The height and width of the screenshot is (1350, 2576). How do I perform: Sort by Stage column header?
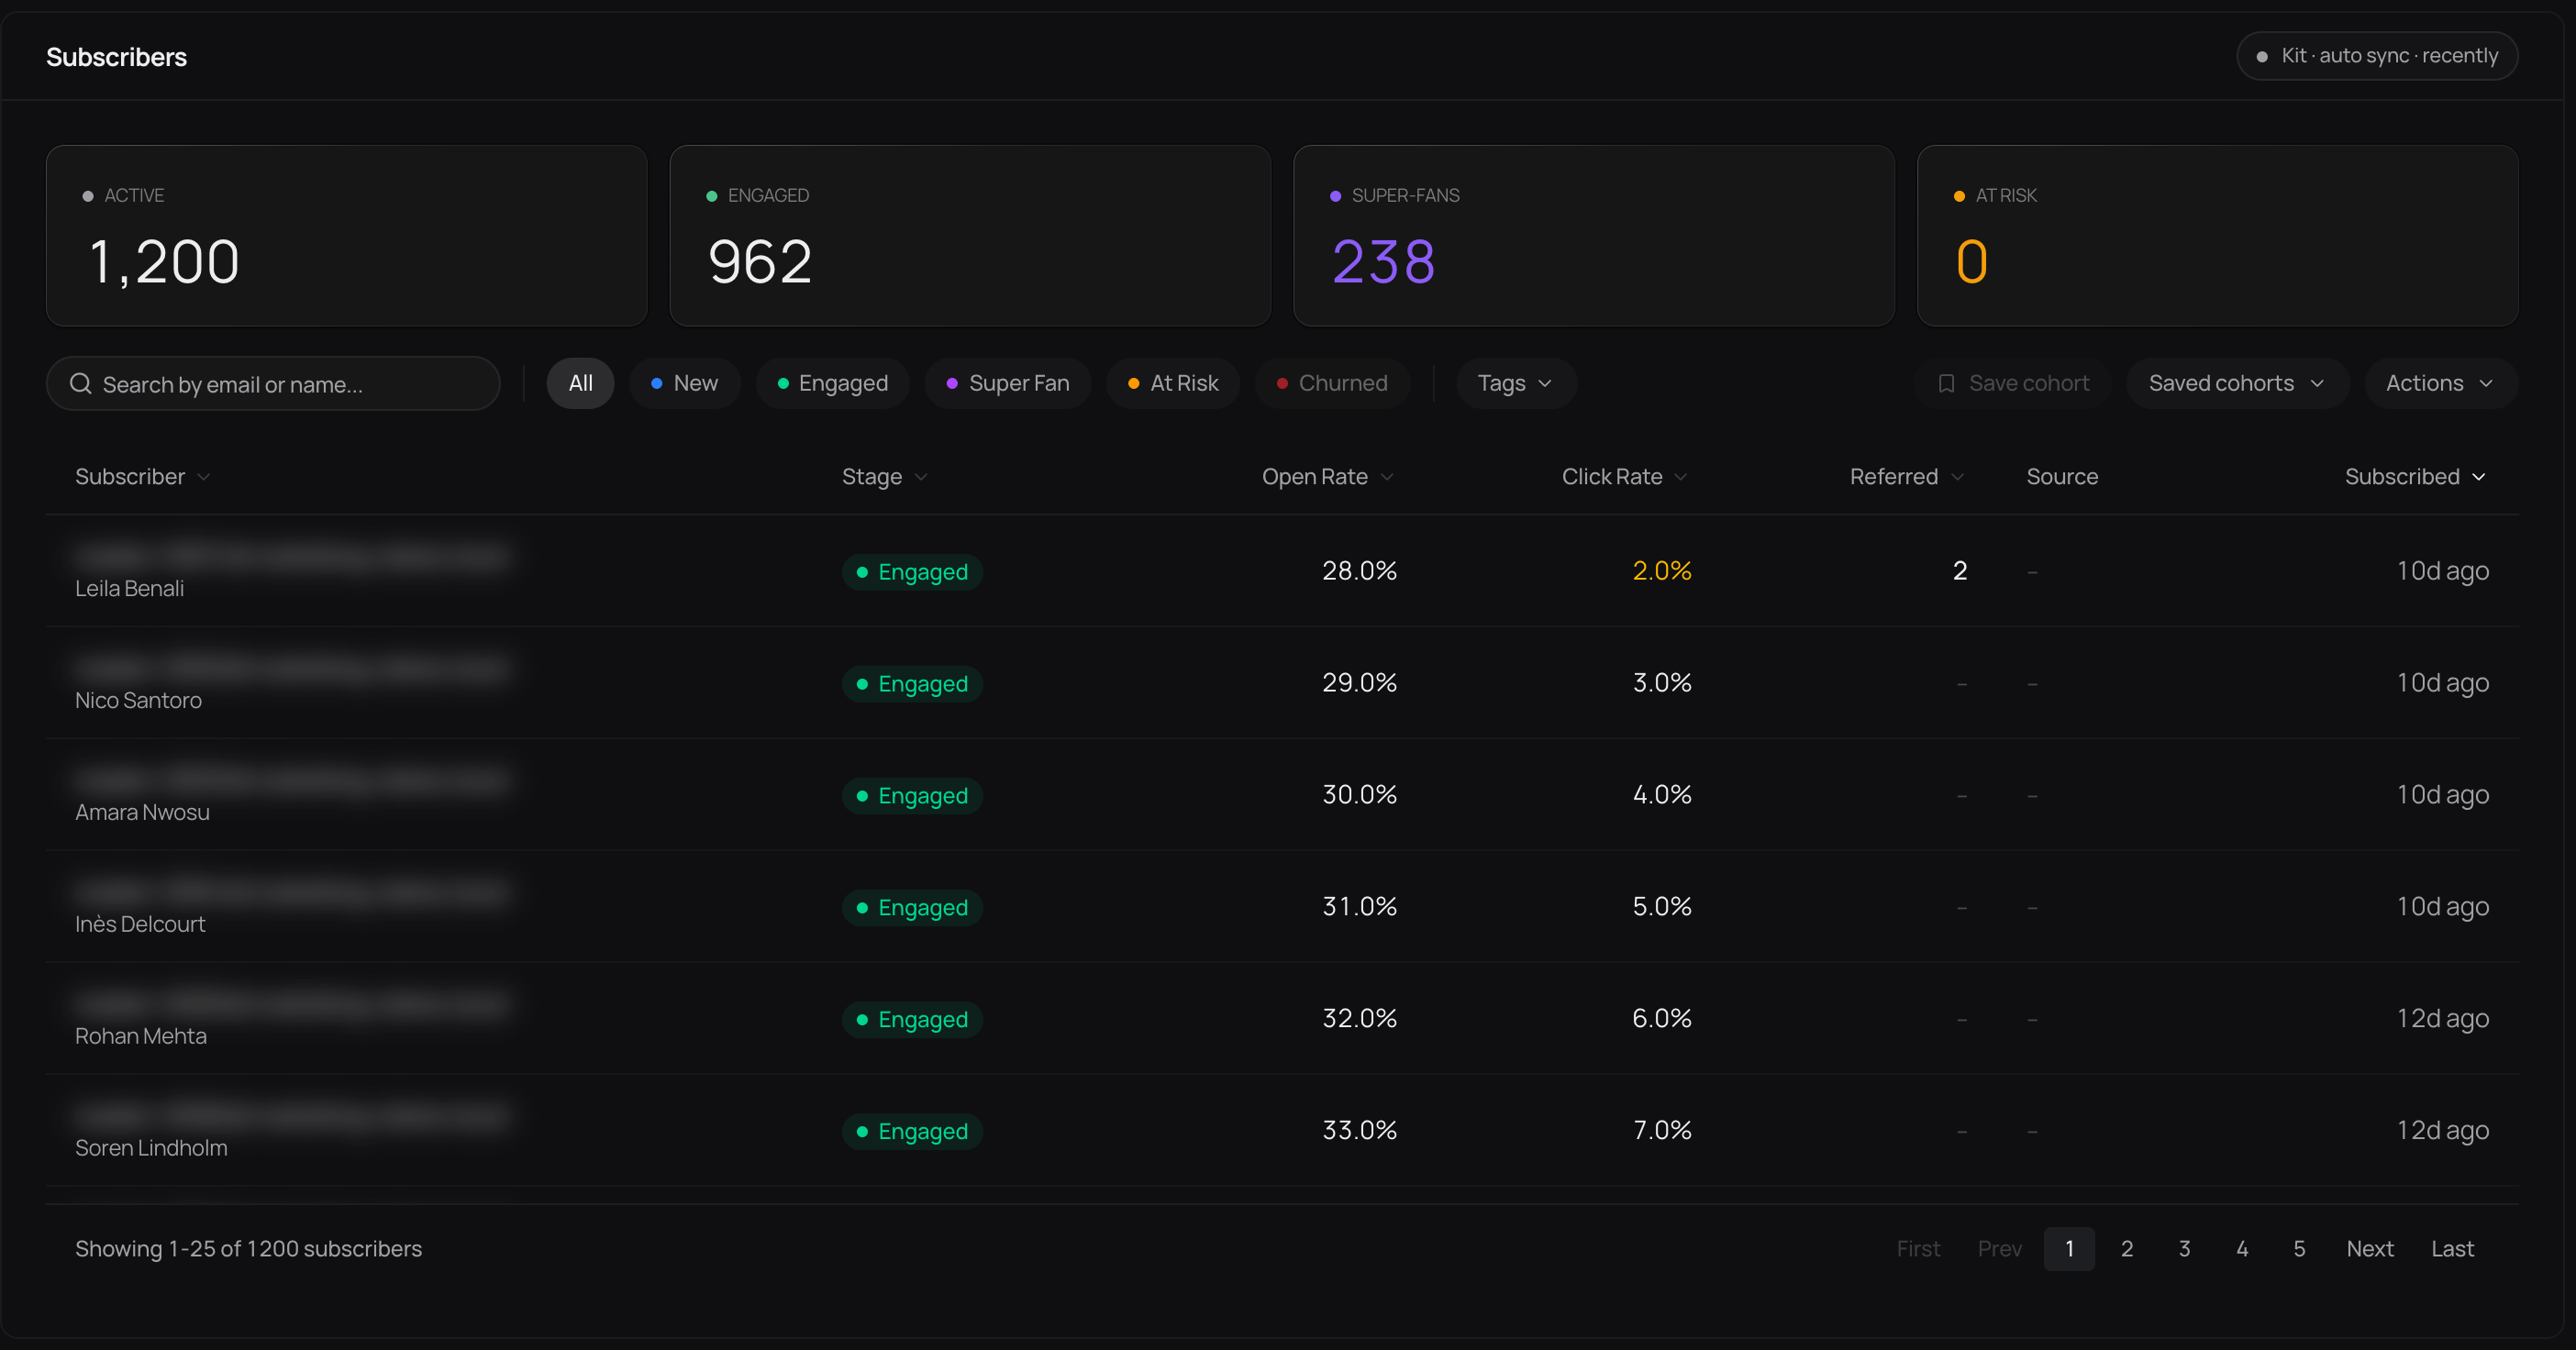pyautogui.click(x=885, y=477)
